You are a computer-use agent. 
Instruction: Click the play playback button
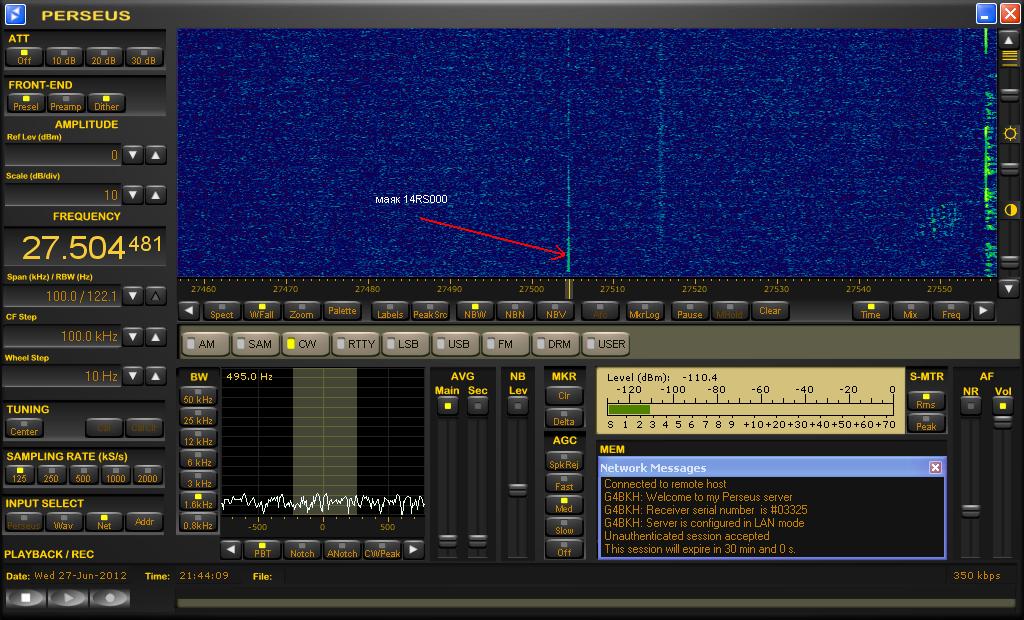pyautogui.click(x=67, y=598)
